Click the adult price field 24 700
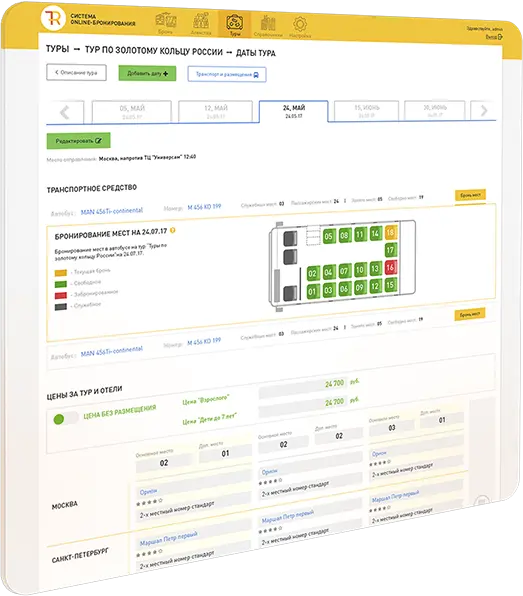 click(x=303, y=385)
